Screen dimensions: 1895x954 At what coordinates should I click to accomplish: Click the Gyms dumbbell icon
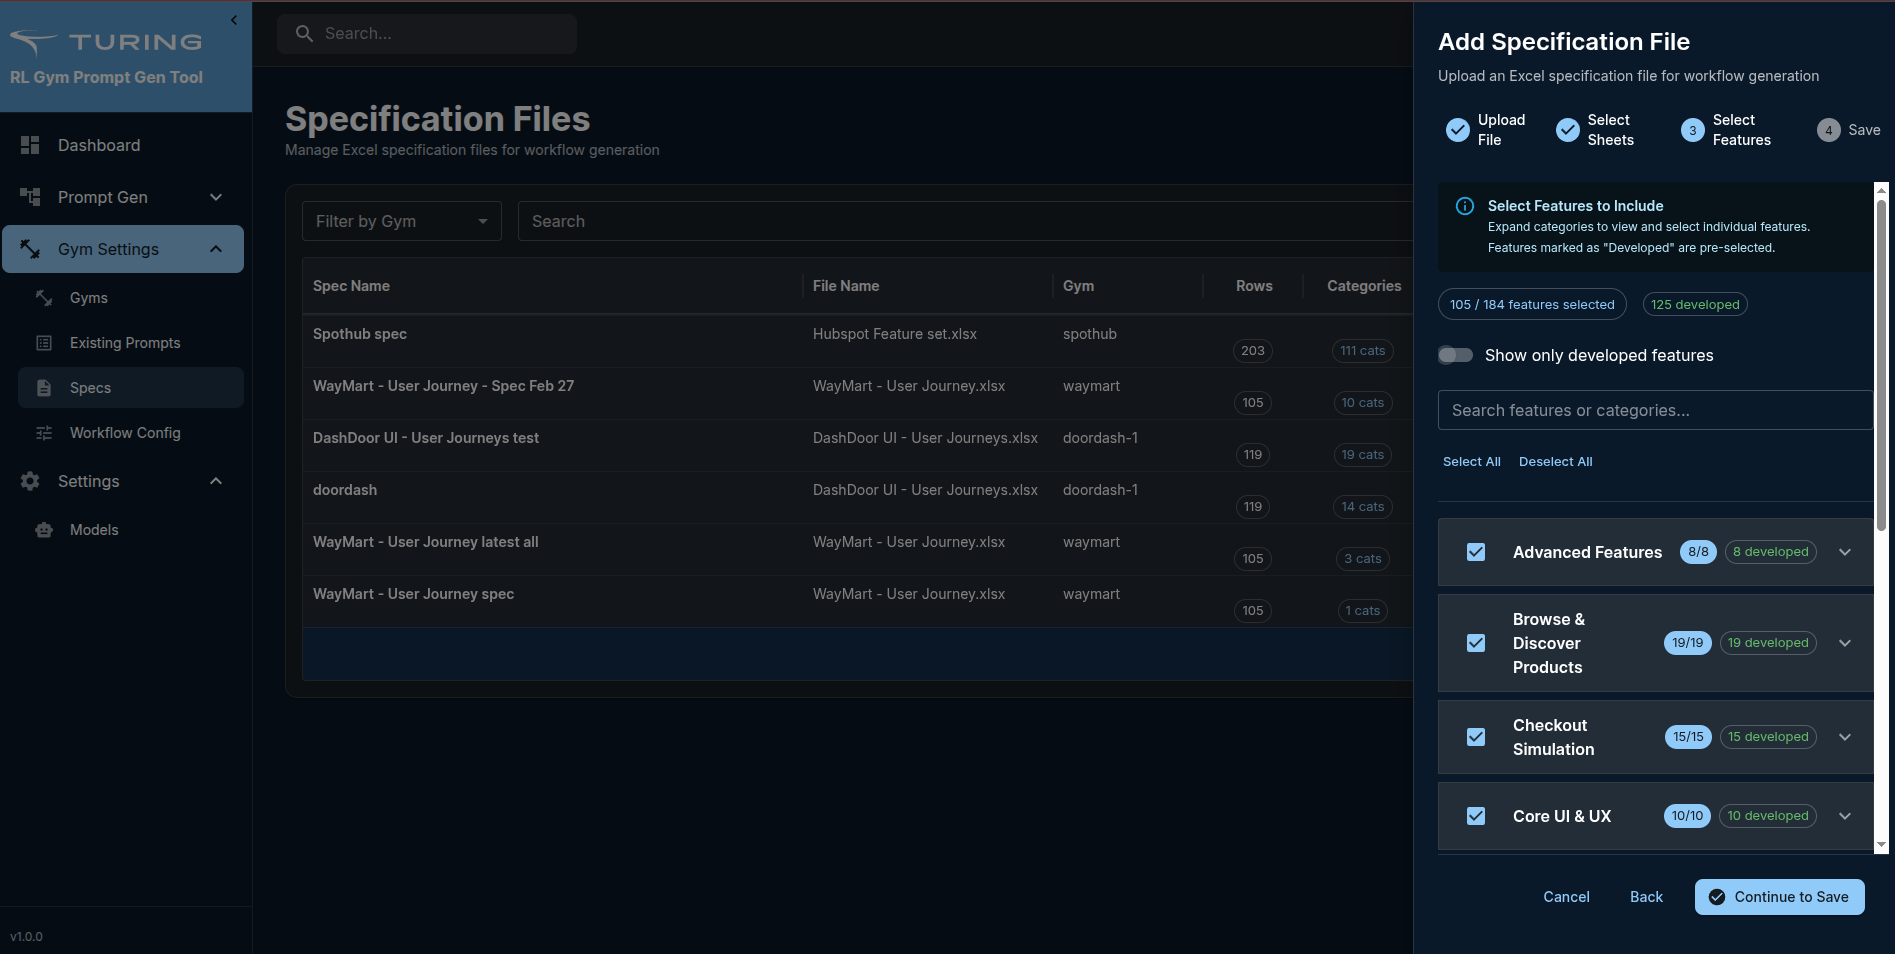(44, 298)
